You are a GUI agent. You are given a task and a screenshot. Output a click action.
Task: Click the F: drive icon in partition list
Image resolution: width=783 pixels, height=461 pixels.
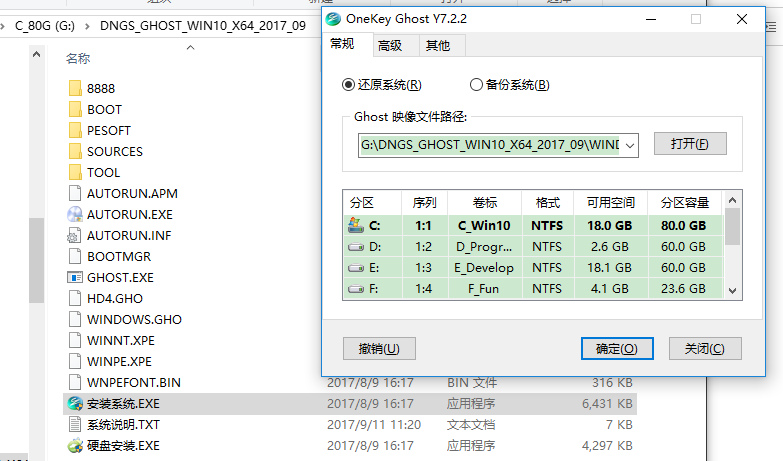pos(356,289)
